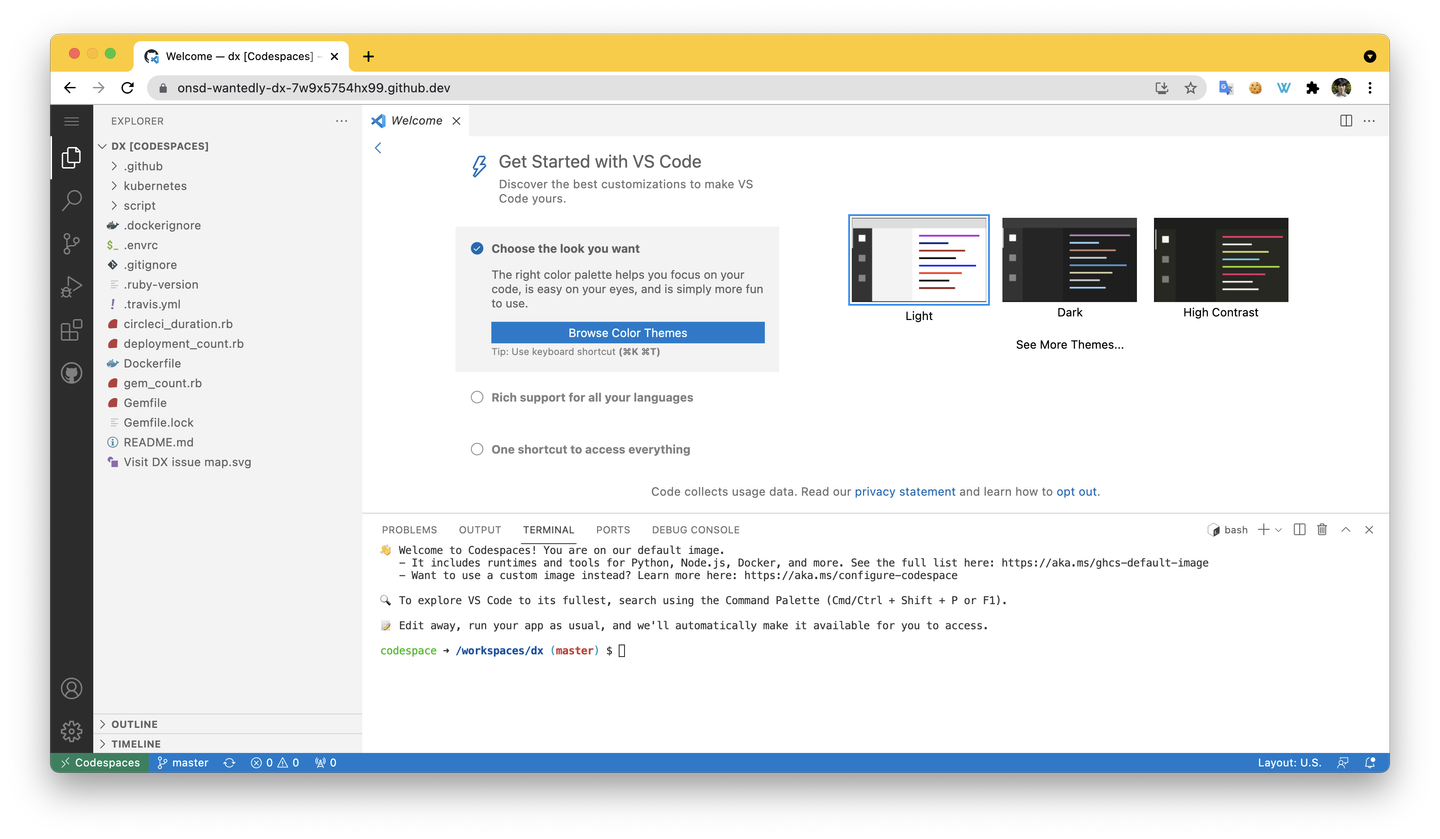This screenshot has width=1440, height=839.
Task: Open the notifications bell
Action: click(1370, 763)
